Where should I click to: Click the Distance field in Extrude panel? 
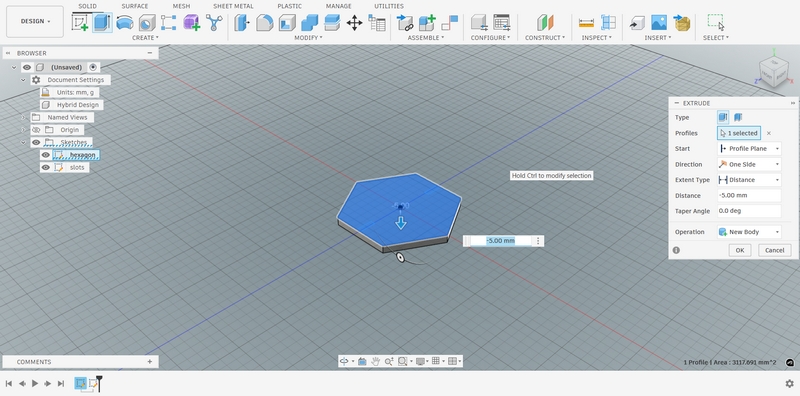(749, 195)
